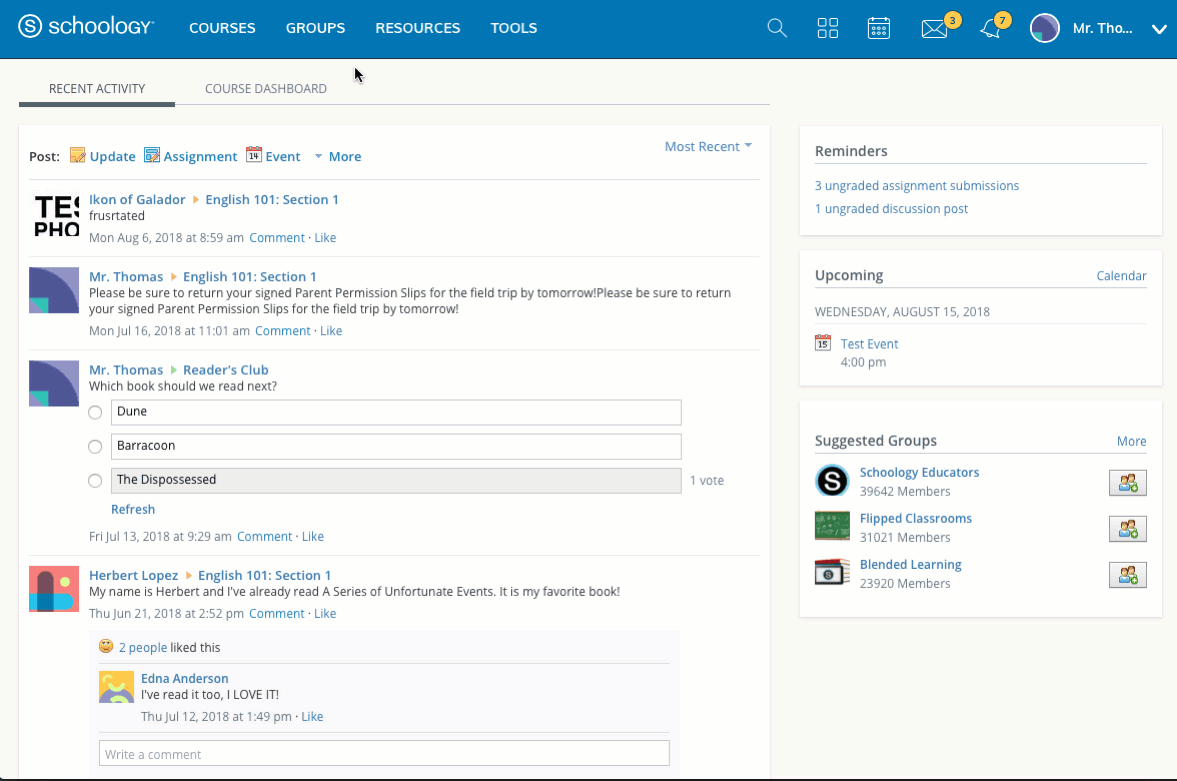Select the Barracoon poll option

pos(95,446)
